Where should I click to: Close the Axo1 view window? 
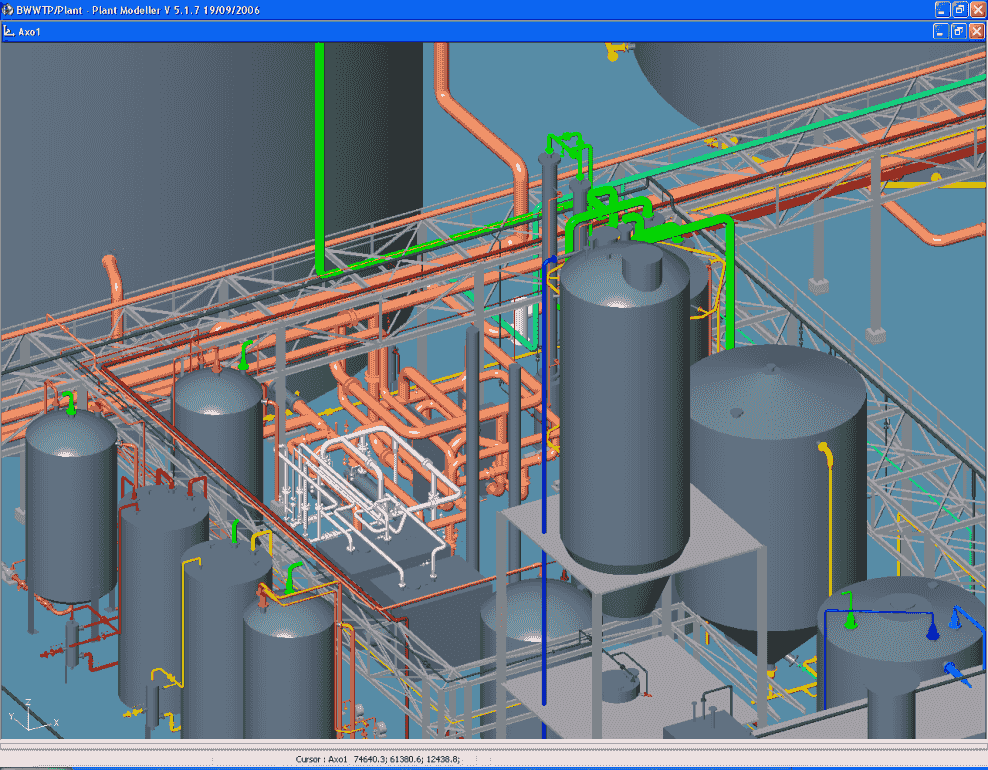[x=977, y=31]
